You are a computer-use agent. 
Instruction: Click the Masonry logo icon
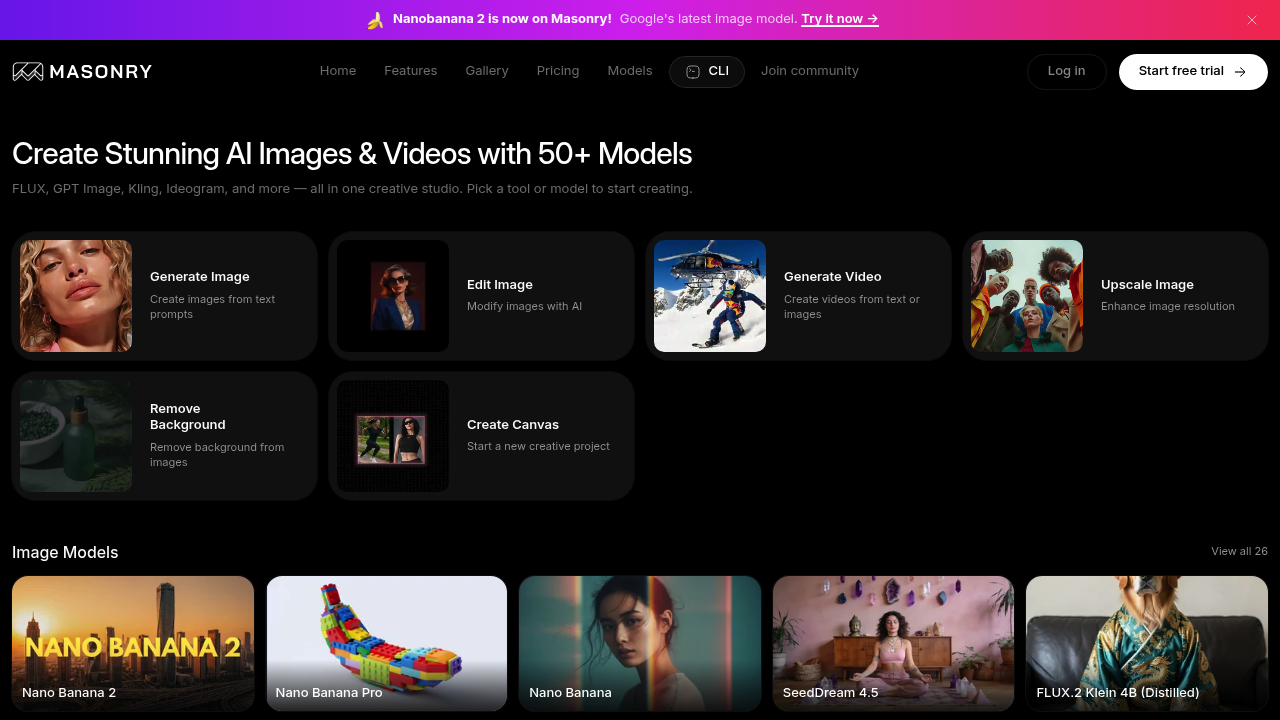(x=27, y=71)
